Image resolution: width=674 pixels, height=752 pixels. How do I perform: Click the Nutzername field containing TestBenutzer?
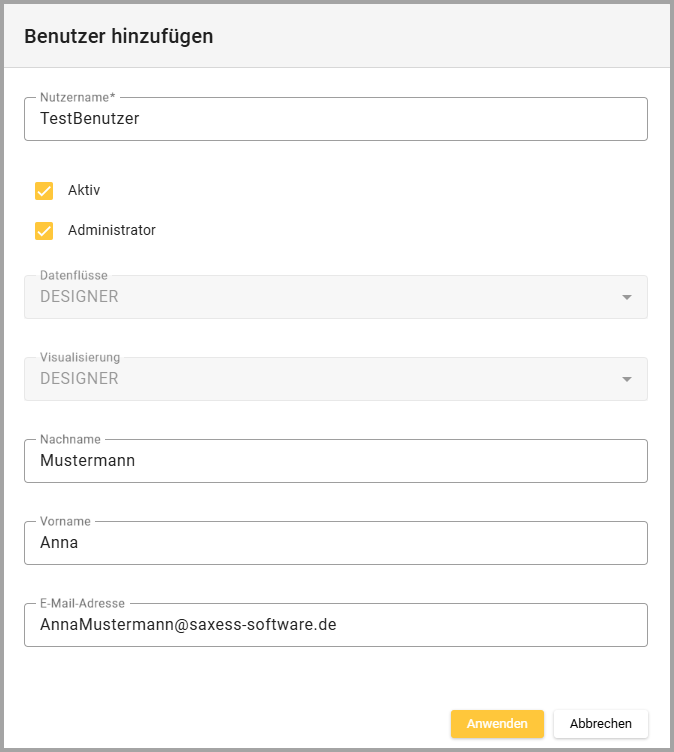(335, 119)
